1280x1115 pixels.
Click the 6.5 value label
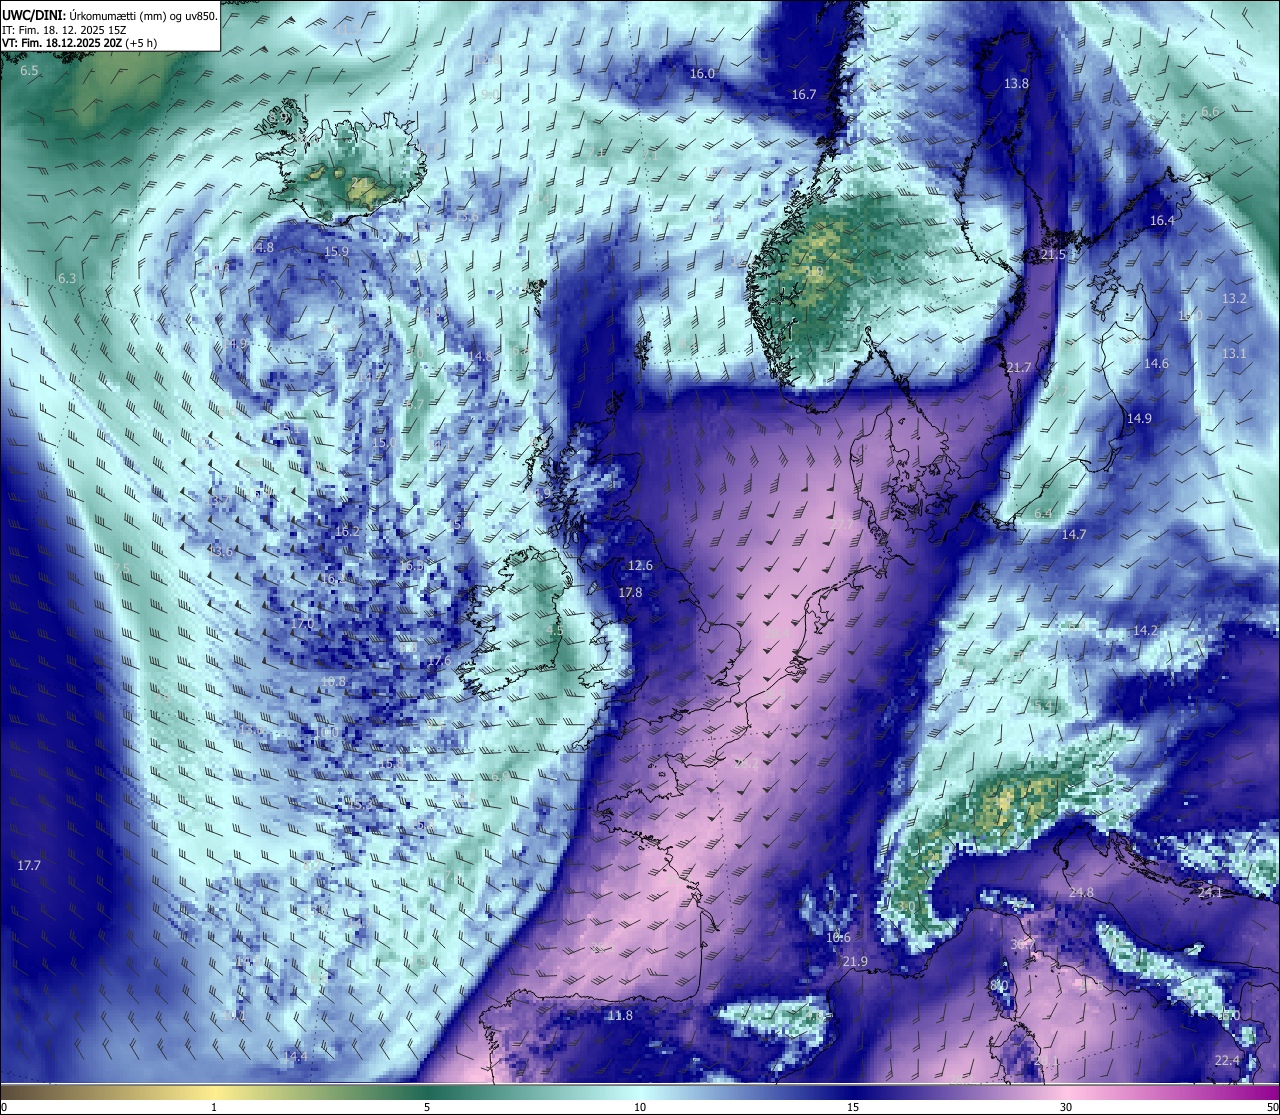[x=29, y=71]
